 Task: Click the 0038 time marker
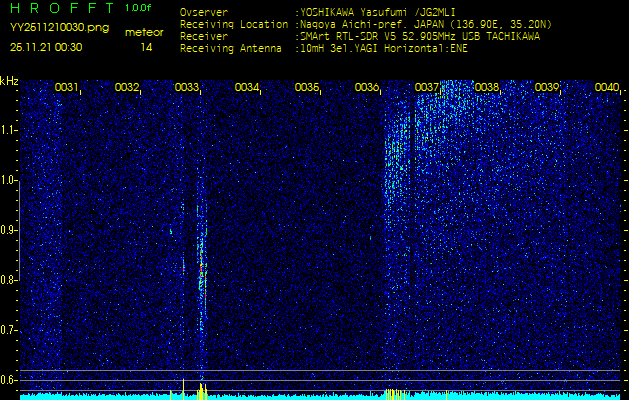[x=487, y=87]
